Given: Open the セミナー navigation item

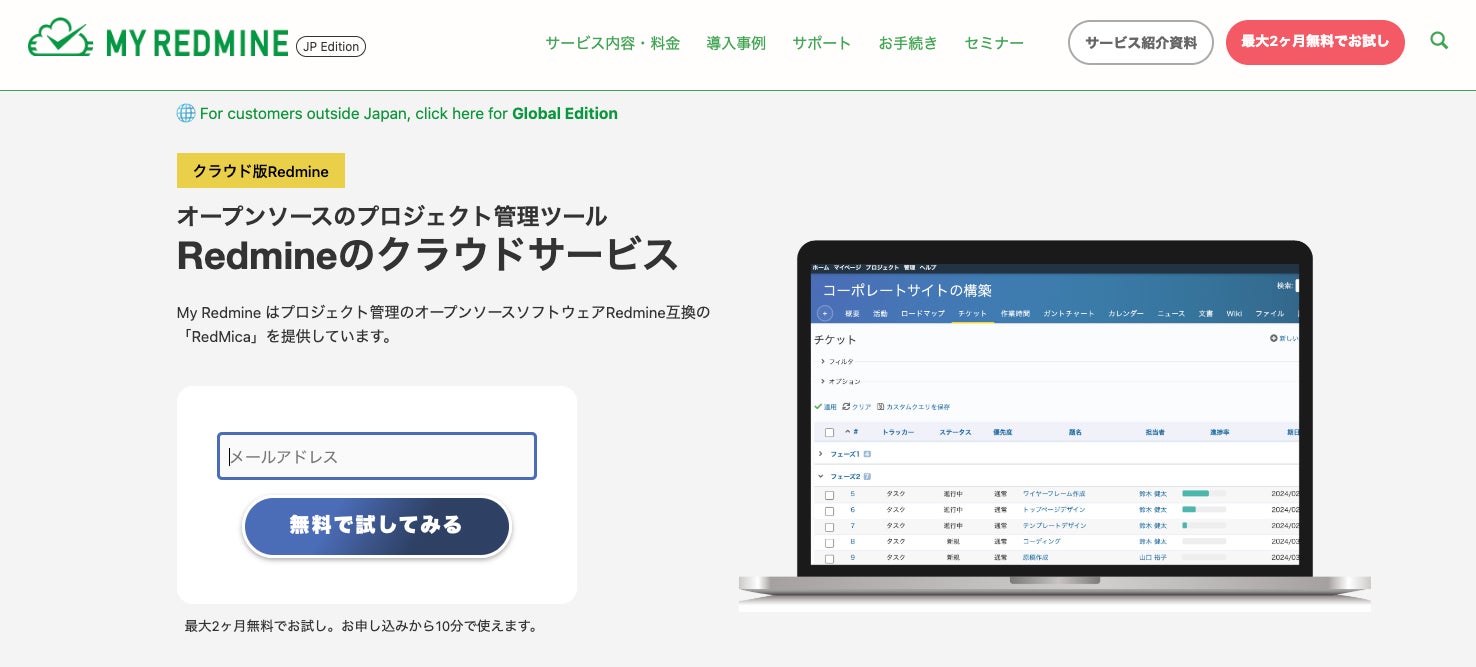Looking at the screenshot, I should [994, 43].
